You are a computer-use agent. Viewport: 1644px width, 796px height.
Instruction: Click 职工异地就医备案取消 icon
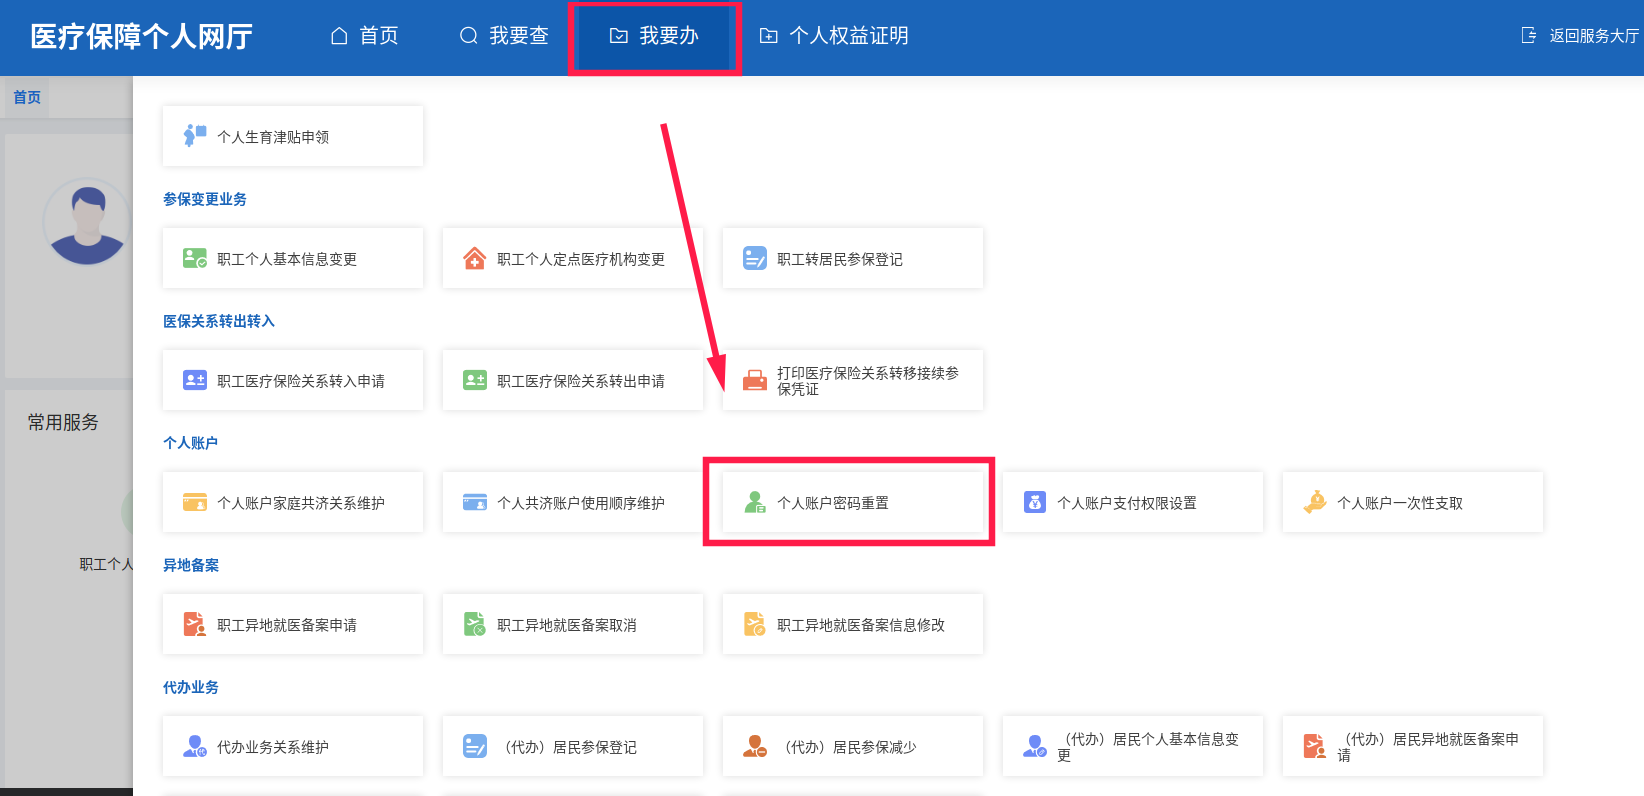coord(475,624)
